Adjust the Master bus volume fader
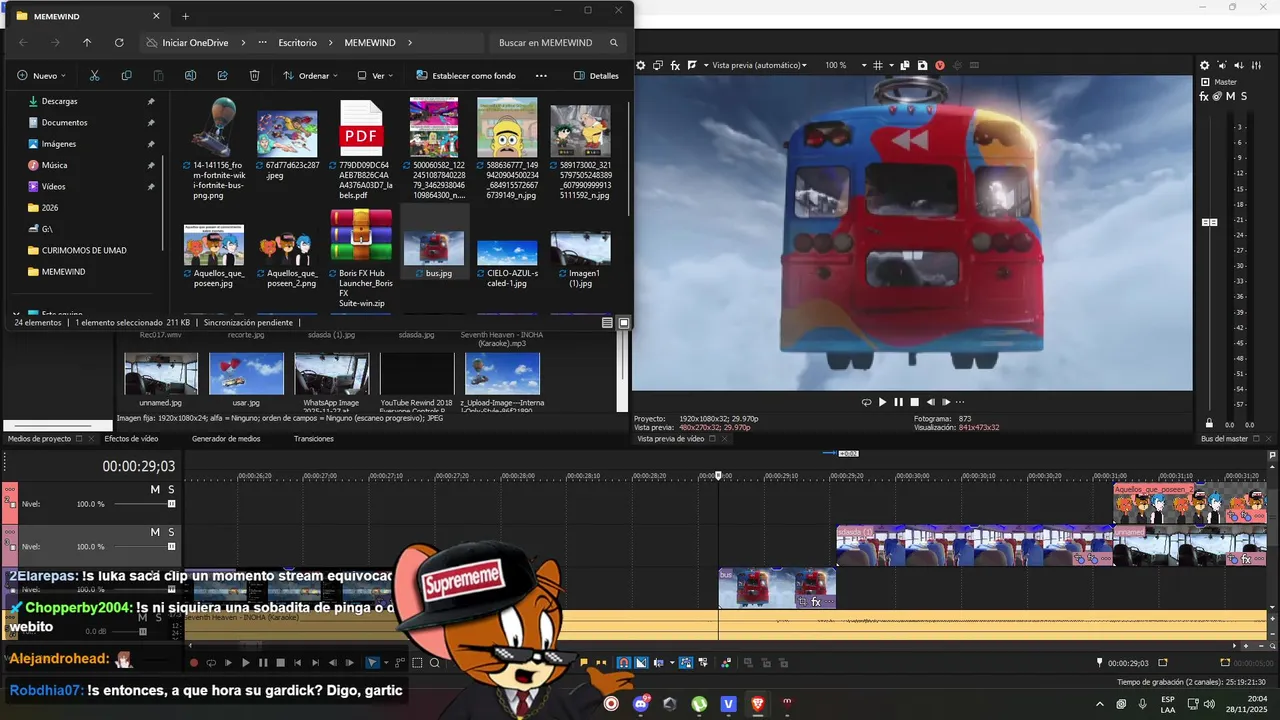 coord(1209,222)
